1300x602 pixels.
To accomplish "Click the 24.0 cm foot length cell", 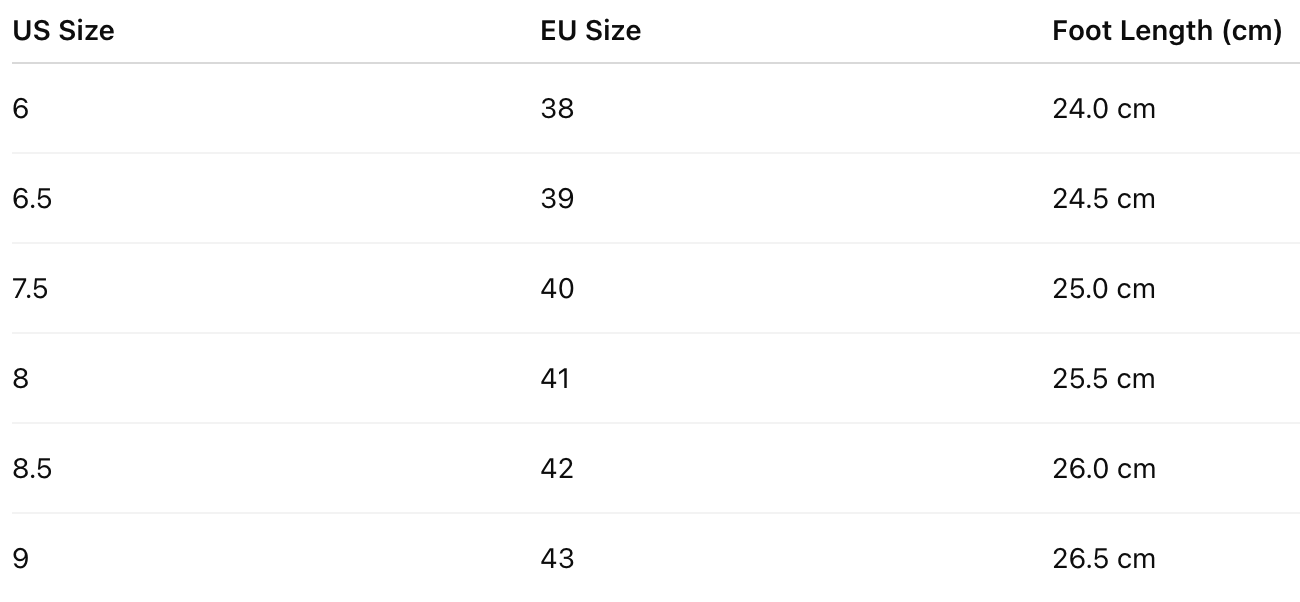I will (1103, 108).
